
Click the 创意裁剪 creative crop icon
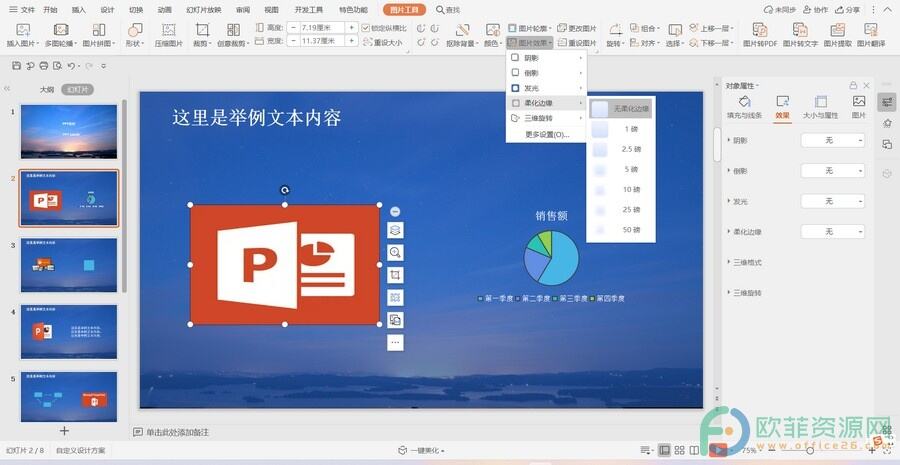(x=233, y=30)
